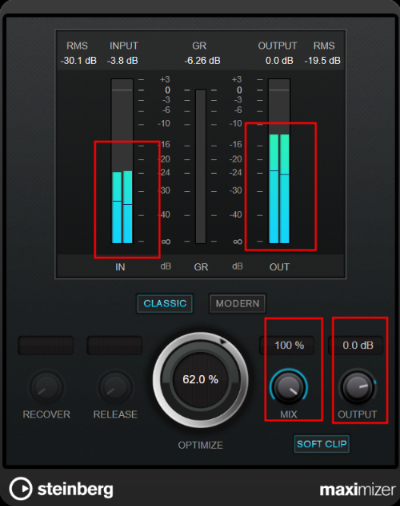
Task: Click the empty Recover value field
Action: 46,345
